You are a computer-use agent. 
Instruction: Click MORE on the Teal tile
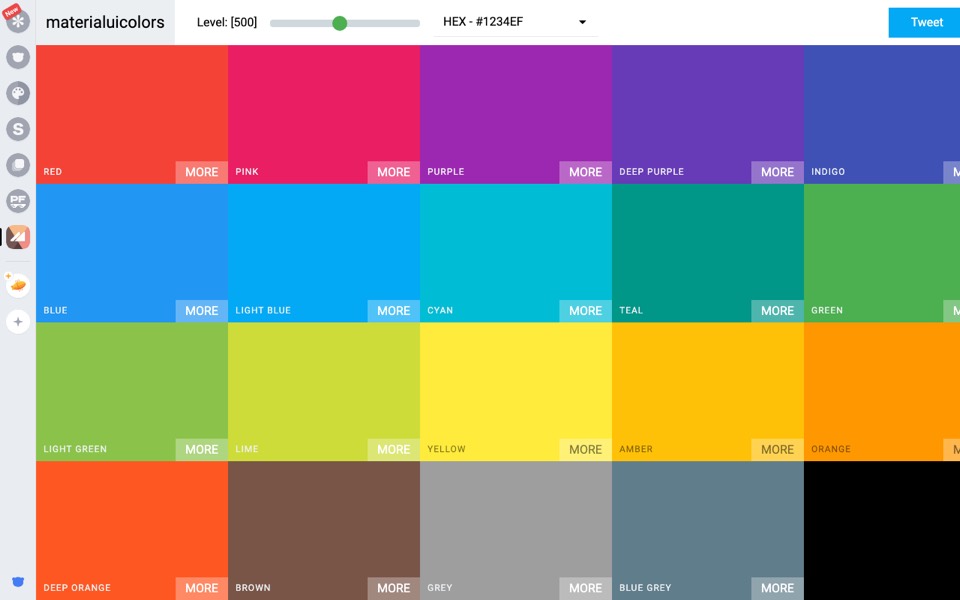778,311
